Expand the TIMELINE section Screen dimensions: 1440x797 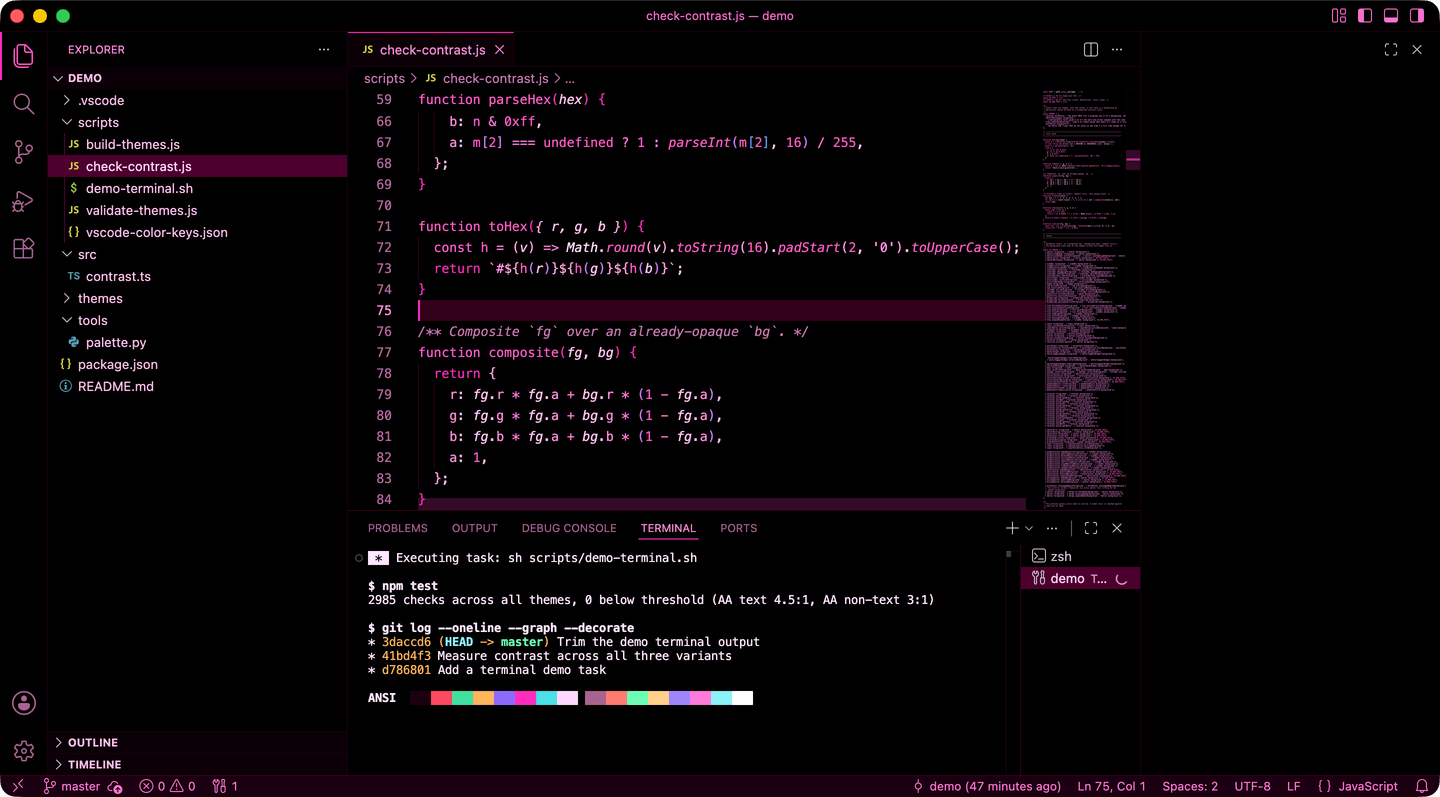point(198,764)
